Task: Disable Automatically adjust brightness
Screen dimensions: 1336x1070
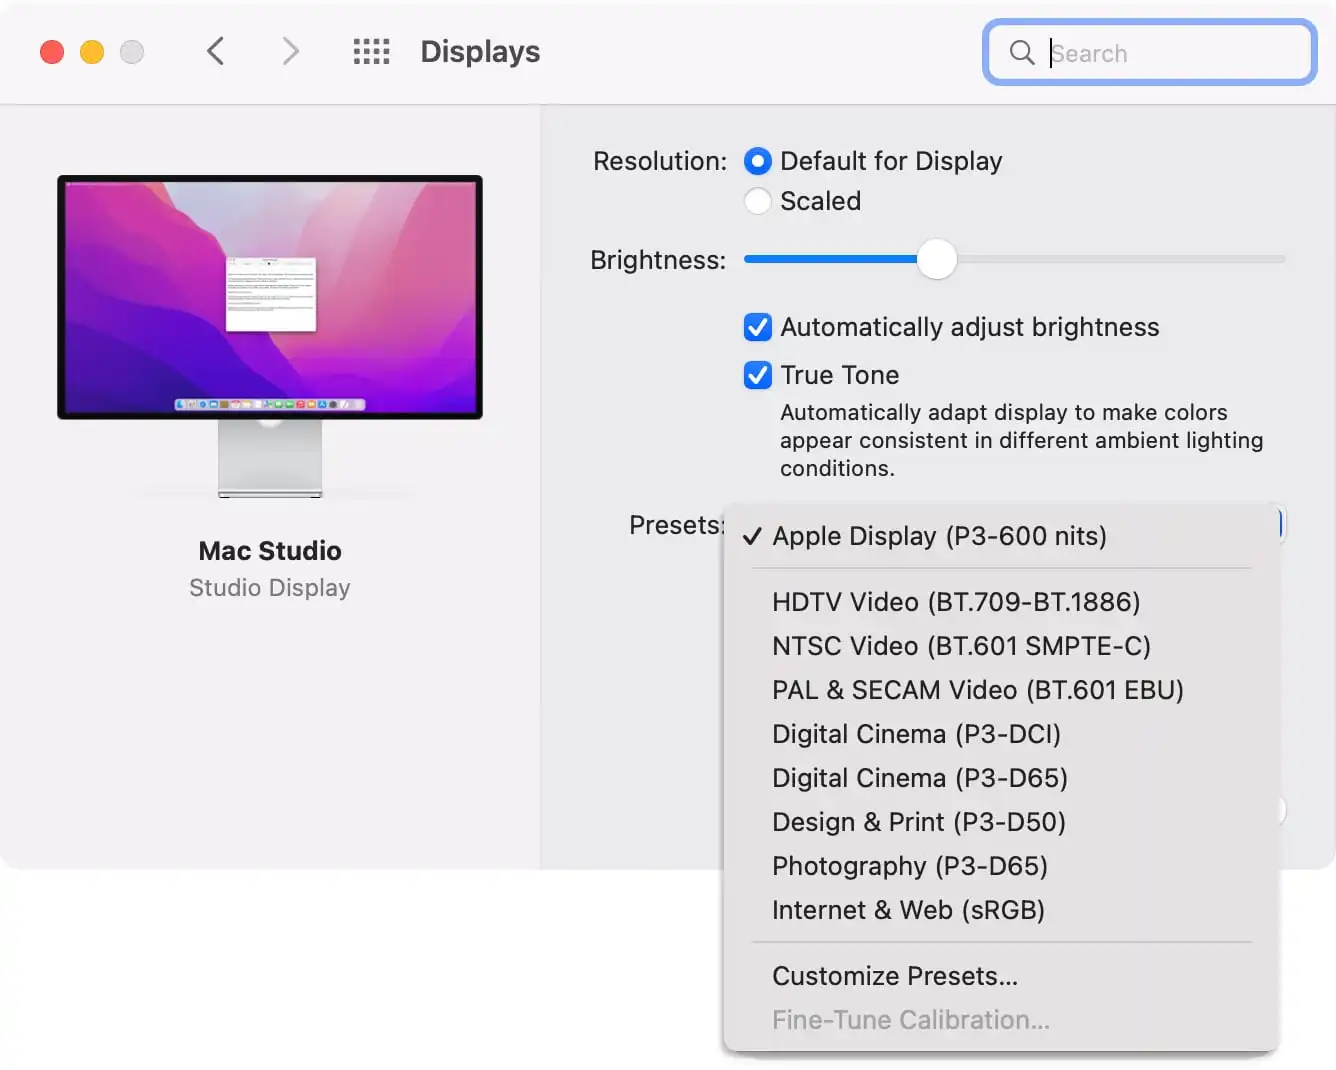Action: point(758,327)
